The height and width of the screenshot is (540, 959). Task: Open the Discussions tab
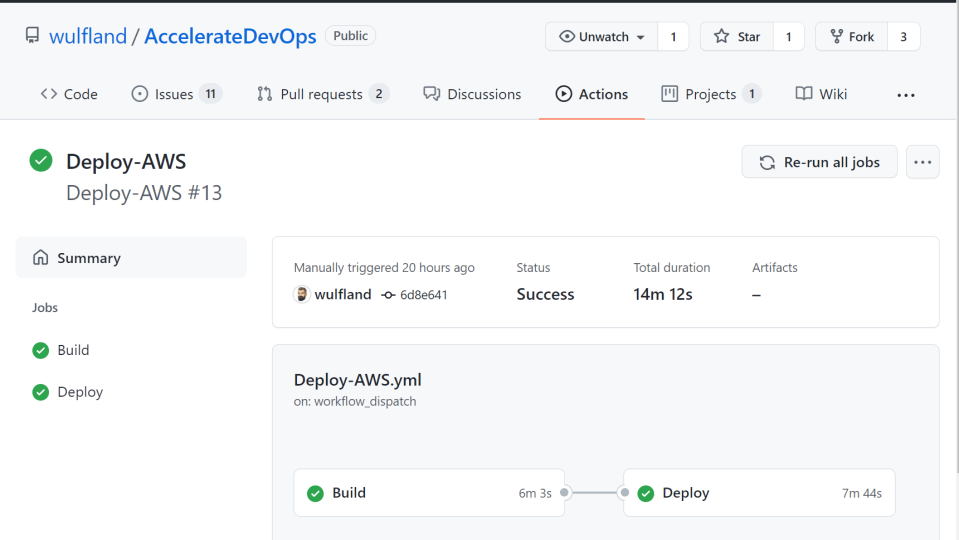coord(472,94)
